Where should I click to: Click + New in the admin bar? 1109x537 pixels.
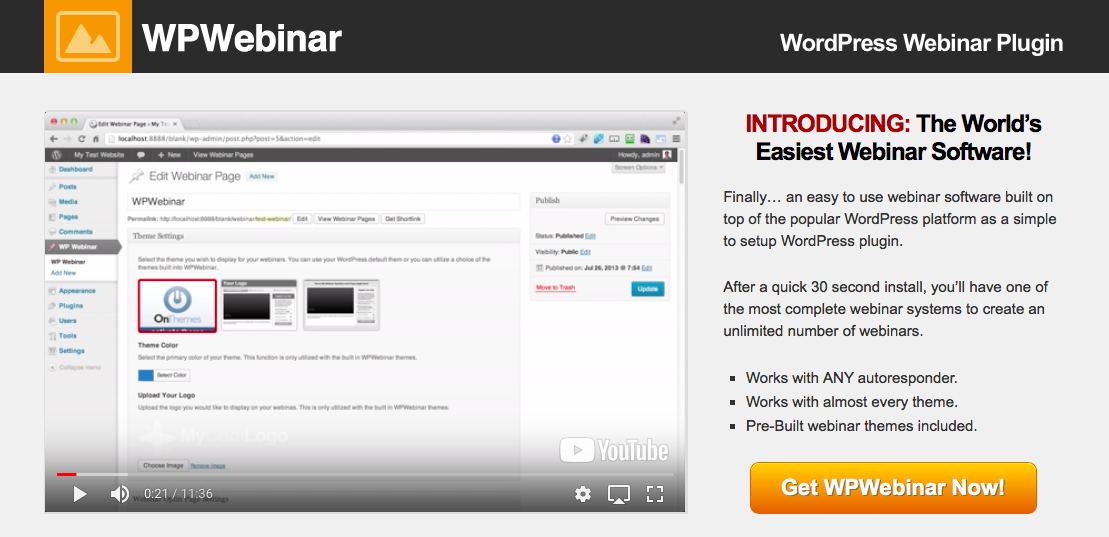(x=169, y=155)
